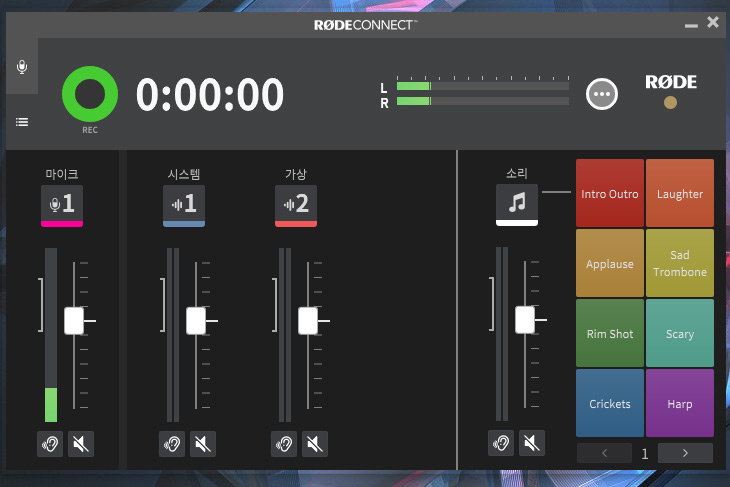Click the 0:00:00 recording timer
730x487 pixels.
210,95
